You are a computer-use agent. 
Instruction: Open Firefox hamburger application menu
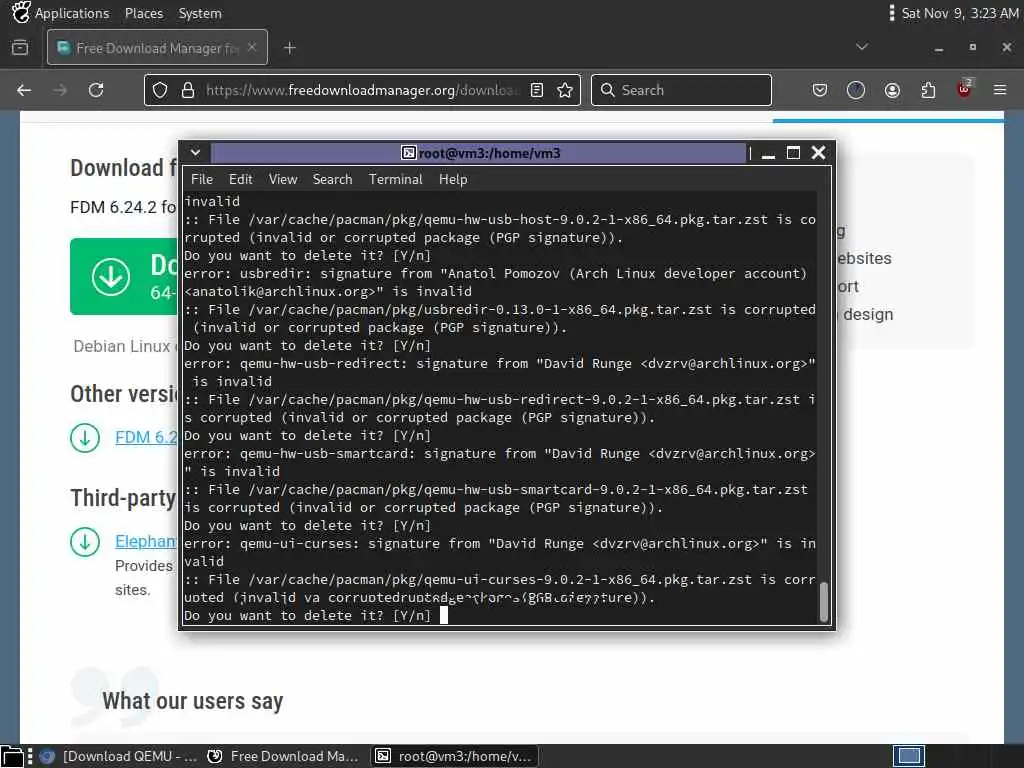[1000, 90]
